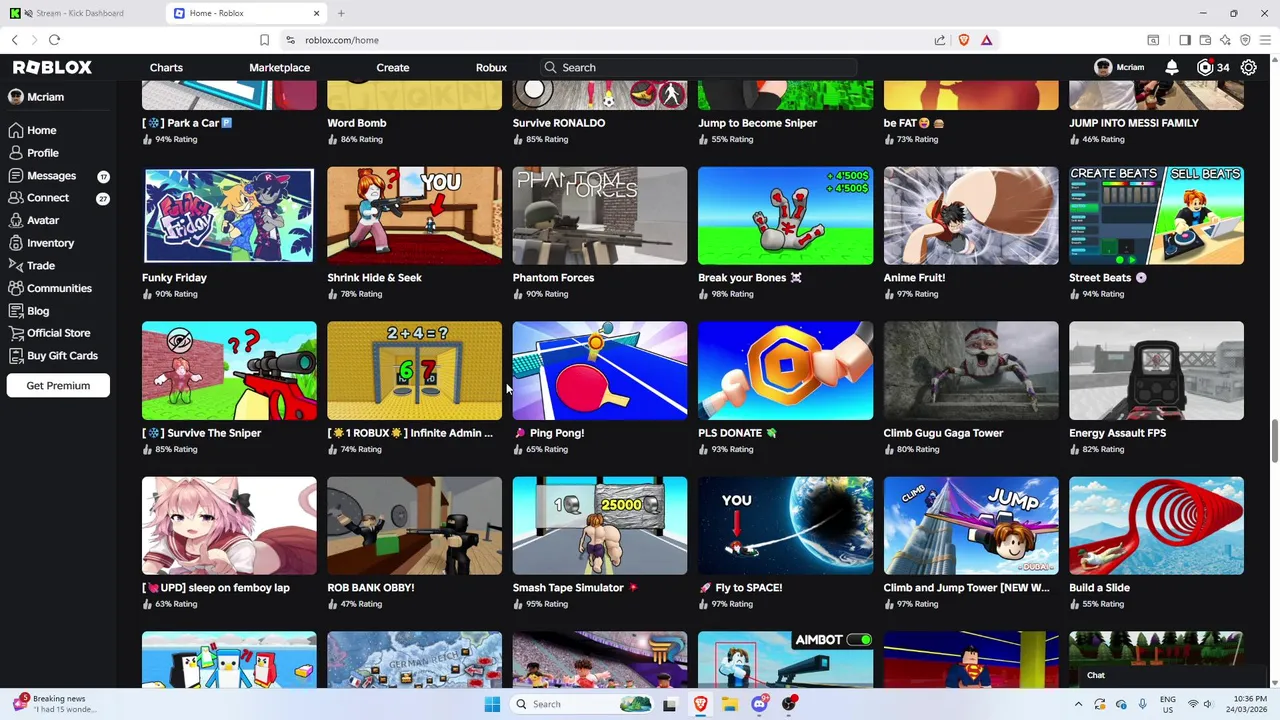Open Brave browser in the taskbar
This screenshot has height=720, width=1280.
700,704
